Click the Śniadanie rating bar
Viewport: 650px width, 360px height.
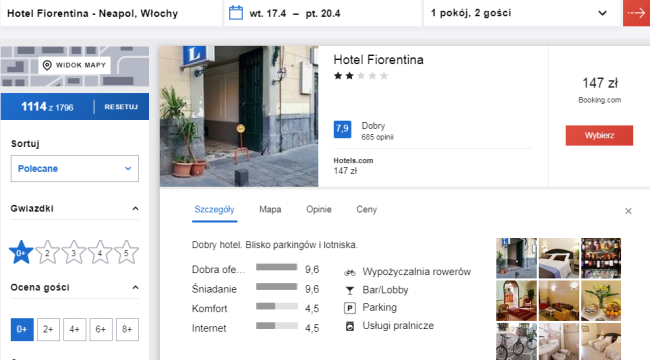tap(276, 287)
